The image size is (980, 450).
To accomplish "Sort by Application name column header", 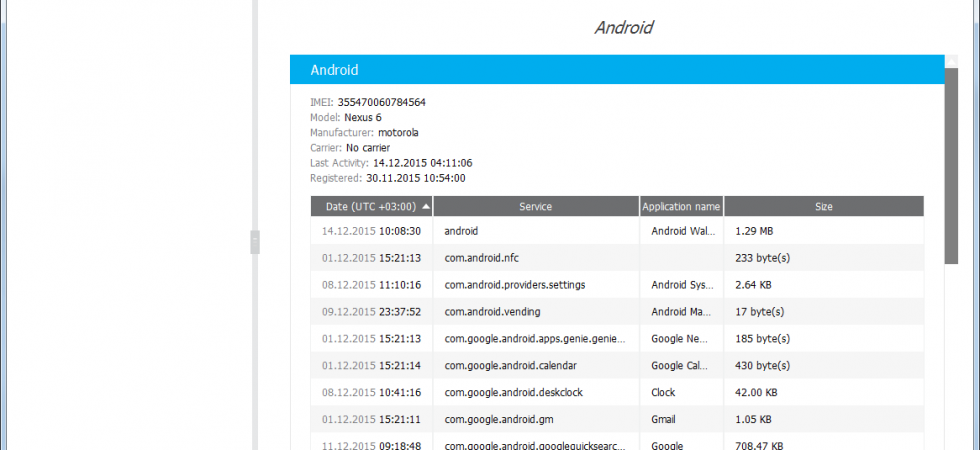I will tap(681, 206).
